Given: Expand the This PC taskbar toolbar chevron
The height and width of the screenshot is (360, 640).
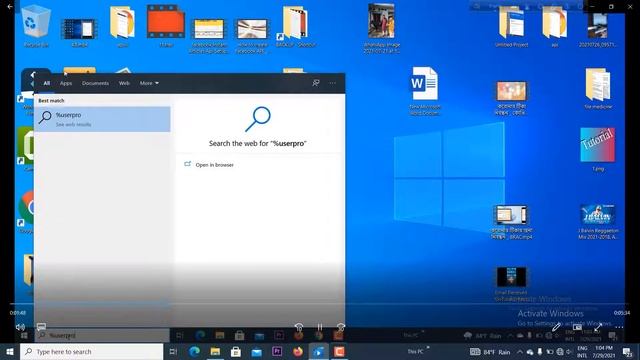Looking at the screenshot, I should (x=428, y=348).
